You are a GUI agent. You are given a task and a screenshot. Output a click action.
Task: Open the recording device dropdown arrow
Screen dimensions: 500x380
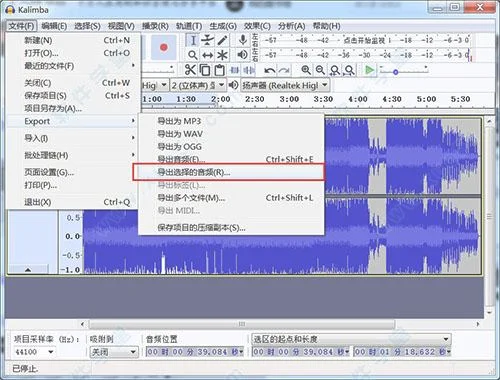point(164,85)
